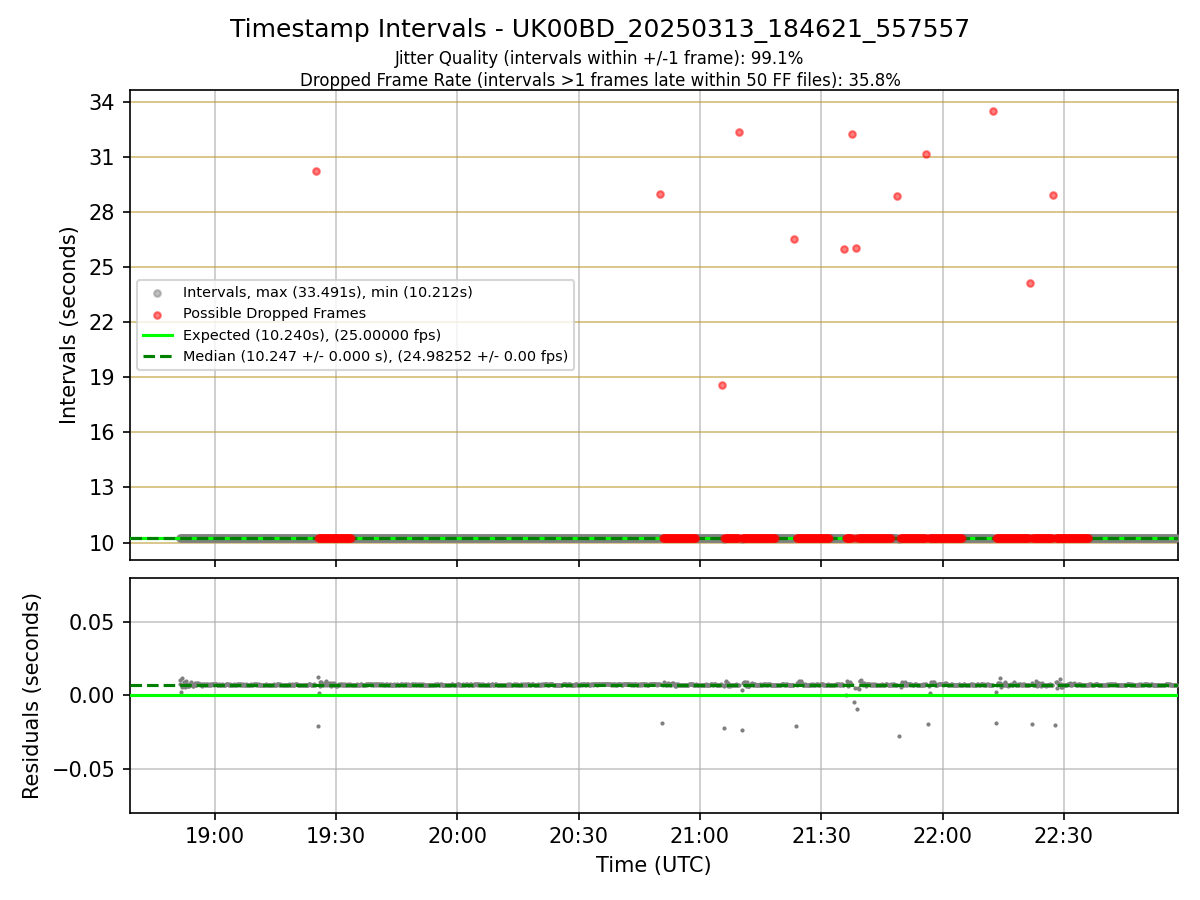This screenshot has width=1200, height=900.
Task: Click the x-axis tick label 22:00
Action: coord(942,836)
